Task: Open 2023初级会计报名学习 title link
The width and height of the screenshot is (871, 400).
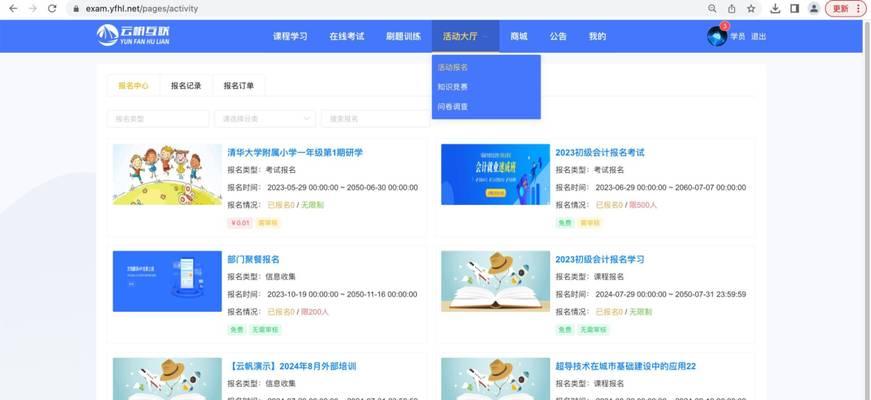Action: coord(600,259)
